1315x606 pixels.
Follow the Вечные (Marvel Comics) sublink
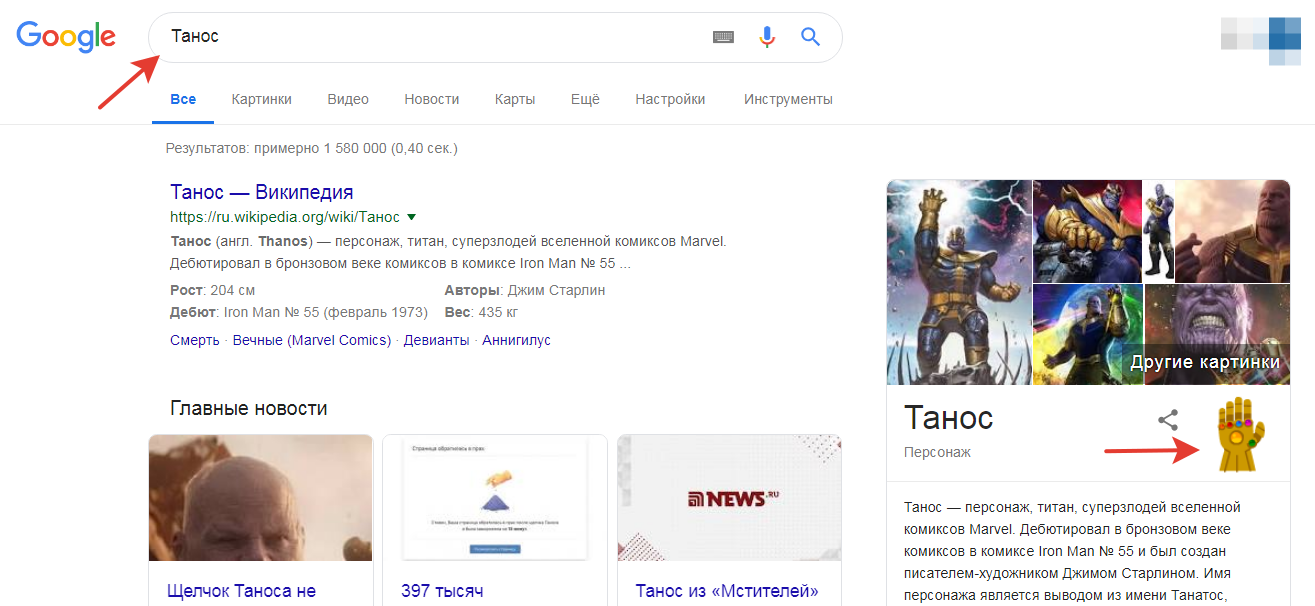coord(311,340)
